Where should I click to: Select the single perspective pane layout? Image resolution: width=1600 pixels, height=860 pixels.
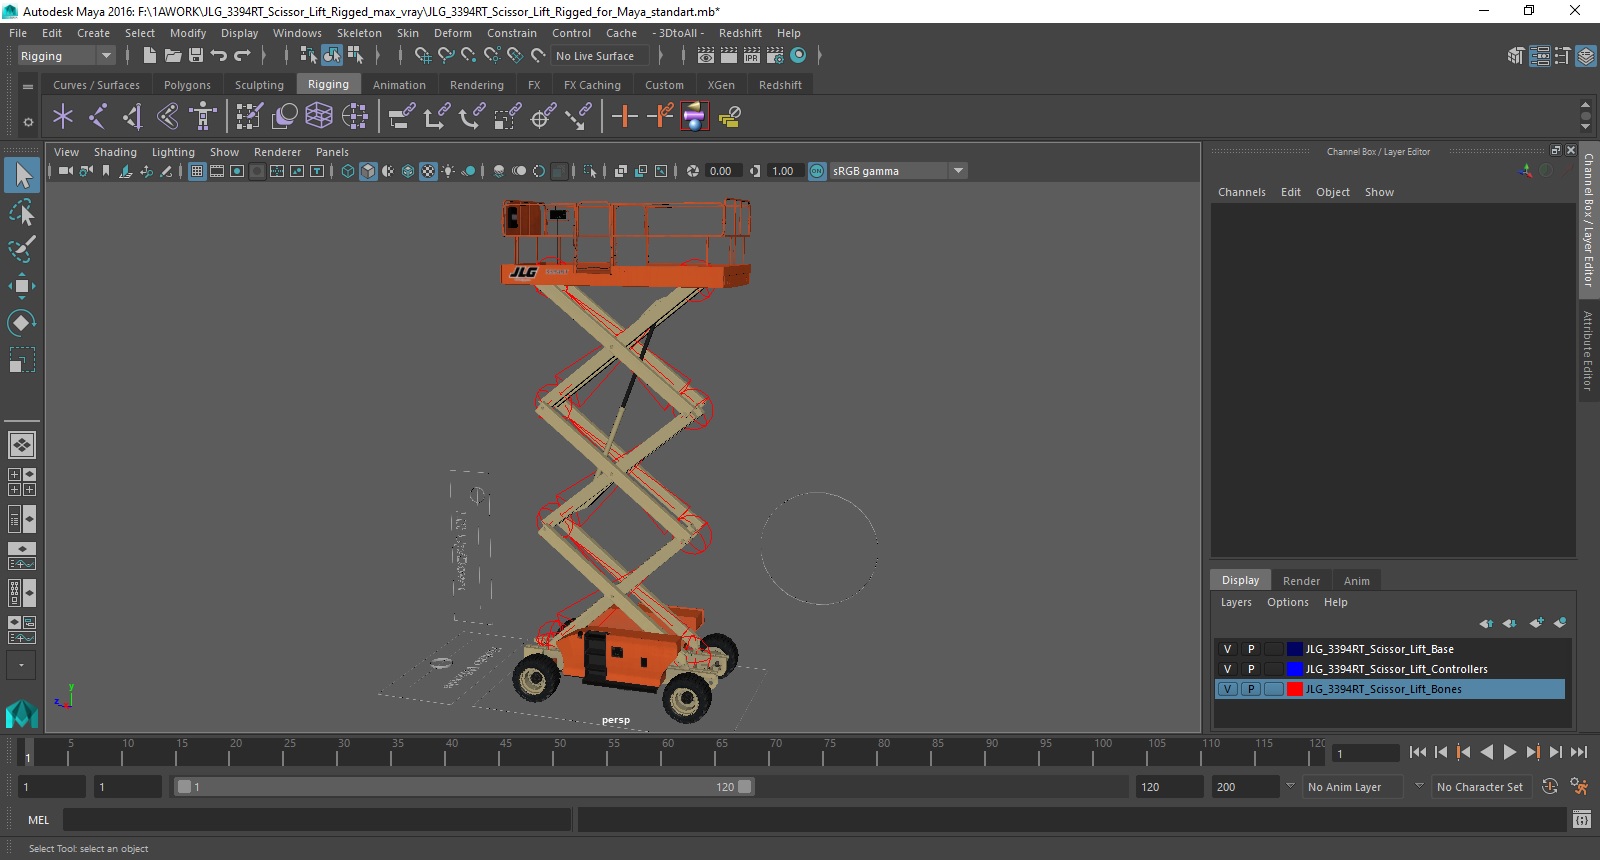pyautogui.click(x=22, y=444)
